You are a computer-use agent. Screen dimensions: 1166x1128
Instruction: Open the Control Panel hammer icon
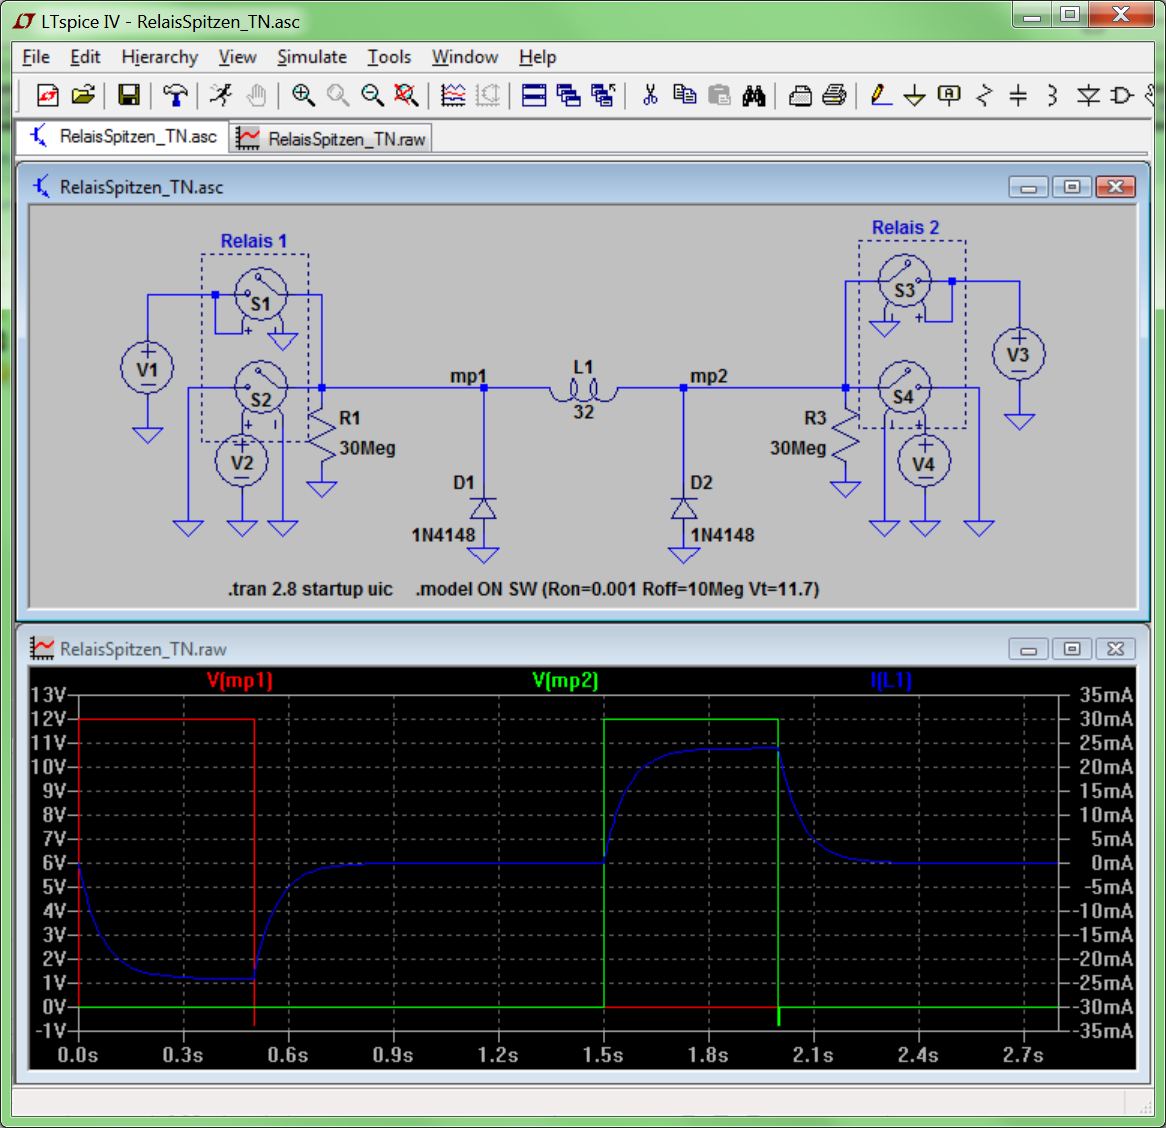tap(175, 95)
